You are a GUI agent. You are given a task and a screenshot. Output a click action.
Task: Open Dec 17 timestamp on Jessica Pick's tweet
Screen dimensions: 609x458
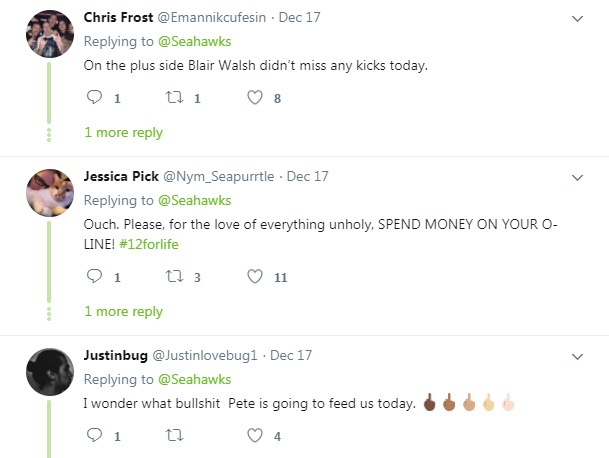[x=307, y=176]
